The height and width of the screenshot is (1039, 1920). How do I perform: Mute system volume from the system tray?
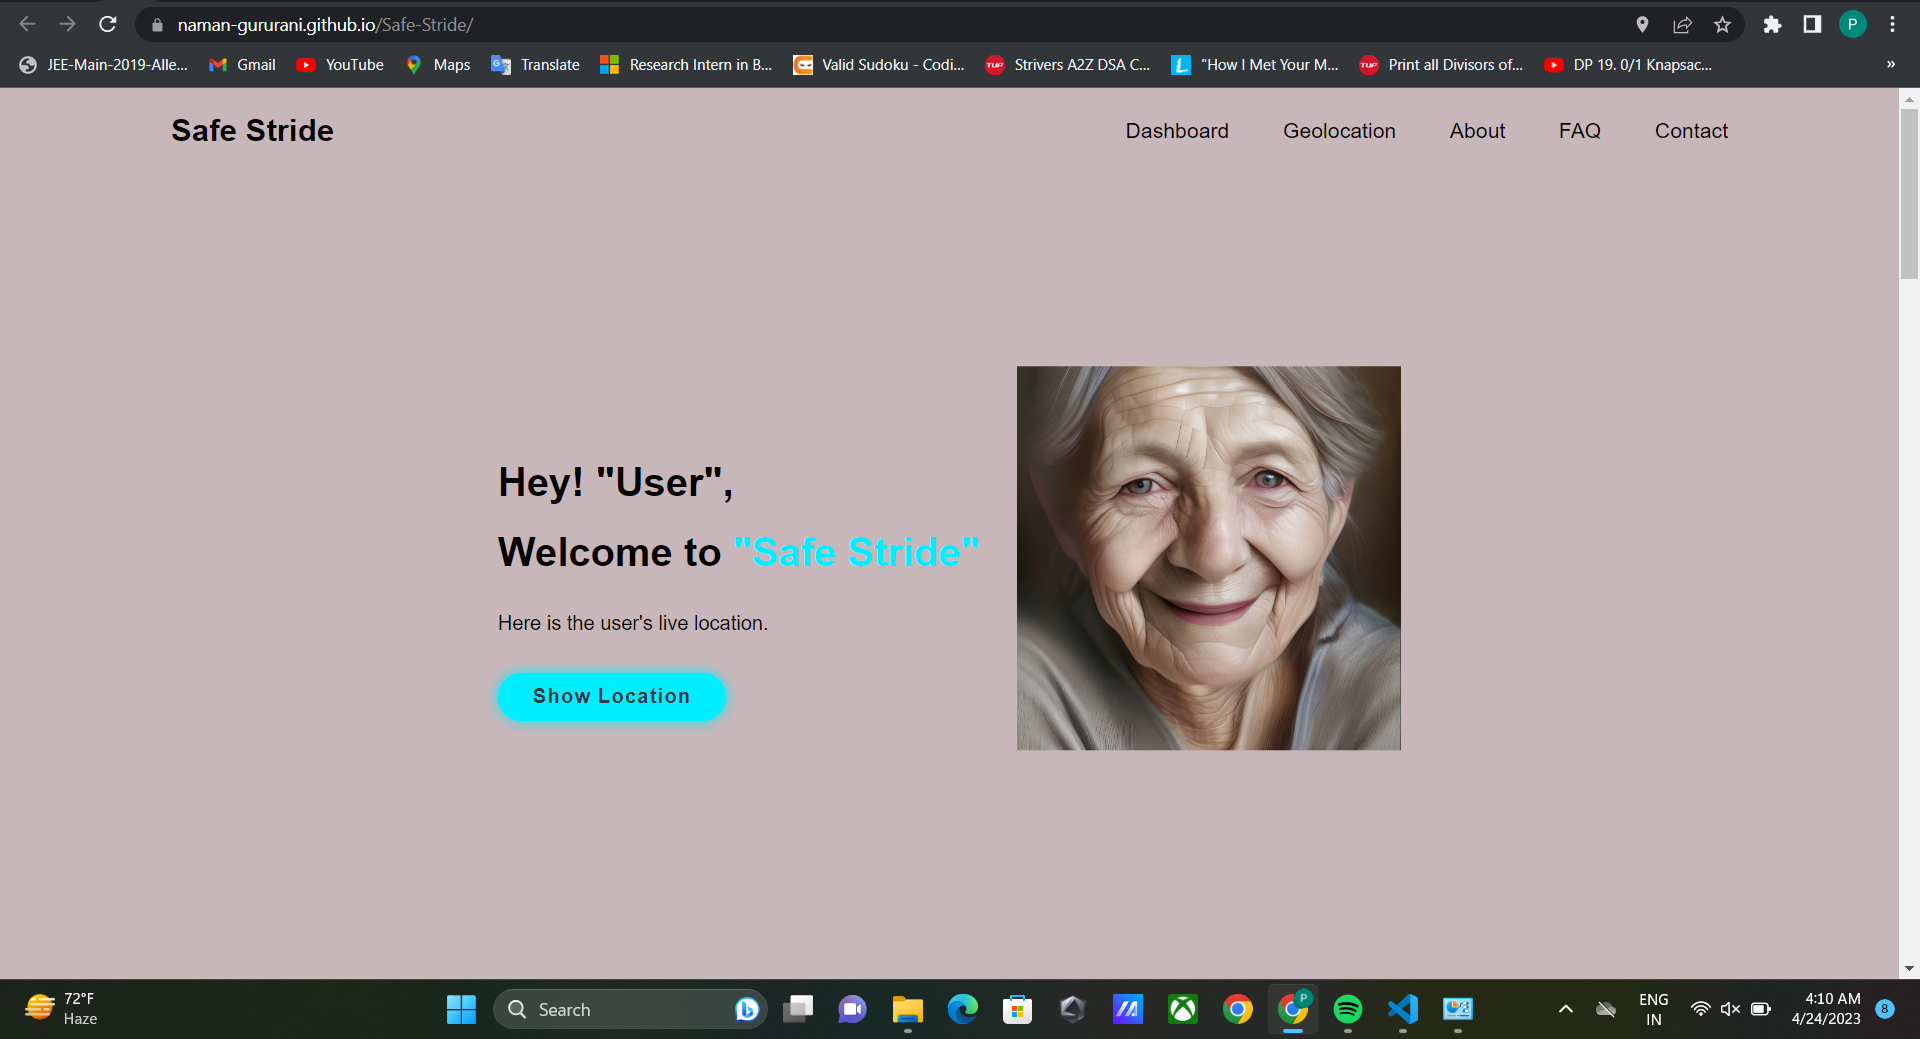tap(1730, 1009)
